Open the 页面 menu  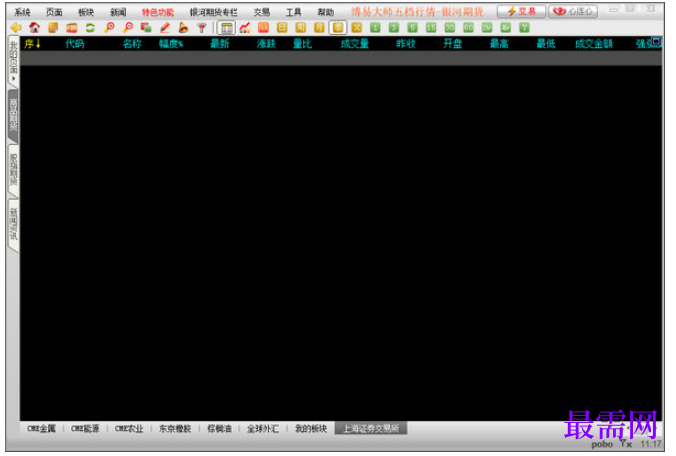[x=54, y=12]
